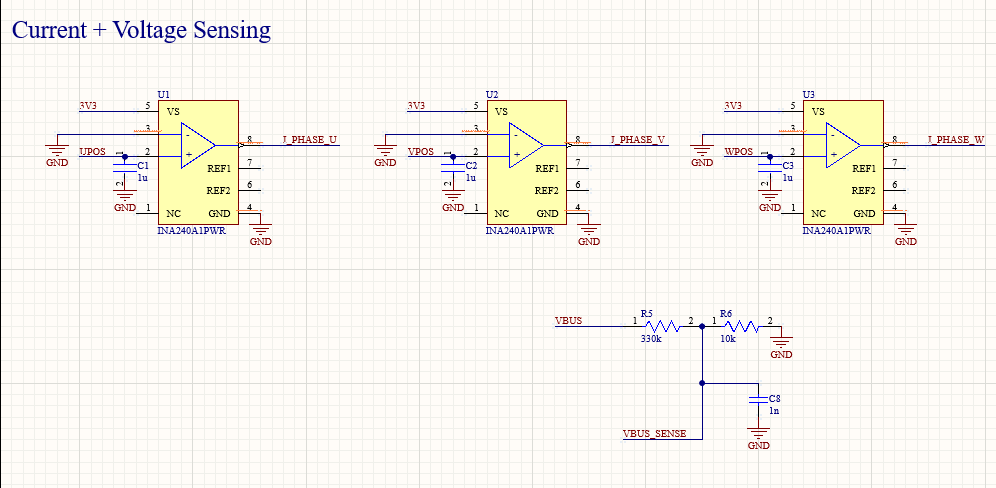996x488 pixels.
Task: Click the C8 designator label
Action: tap(775, 398)
